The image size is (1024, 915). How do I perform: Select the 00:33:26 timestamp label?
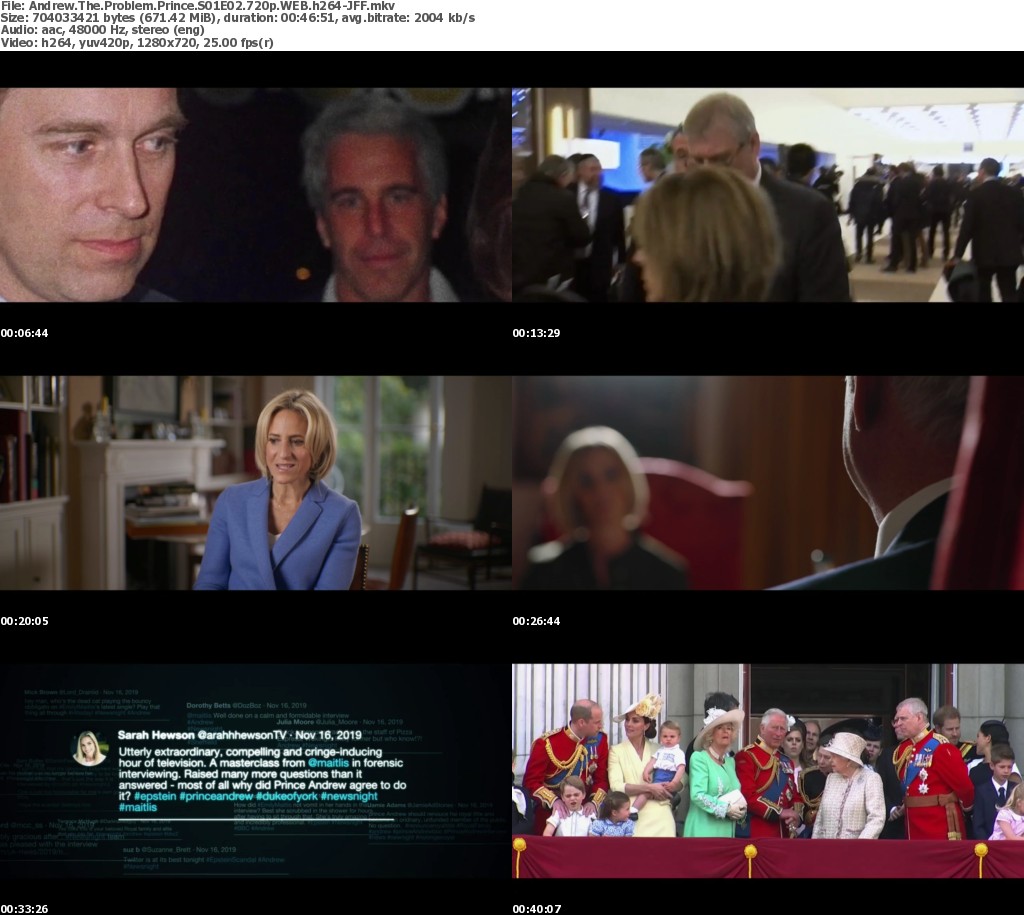[x=24, y=909]
